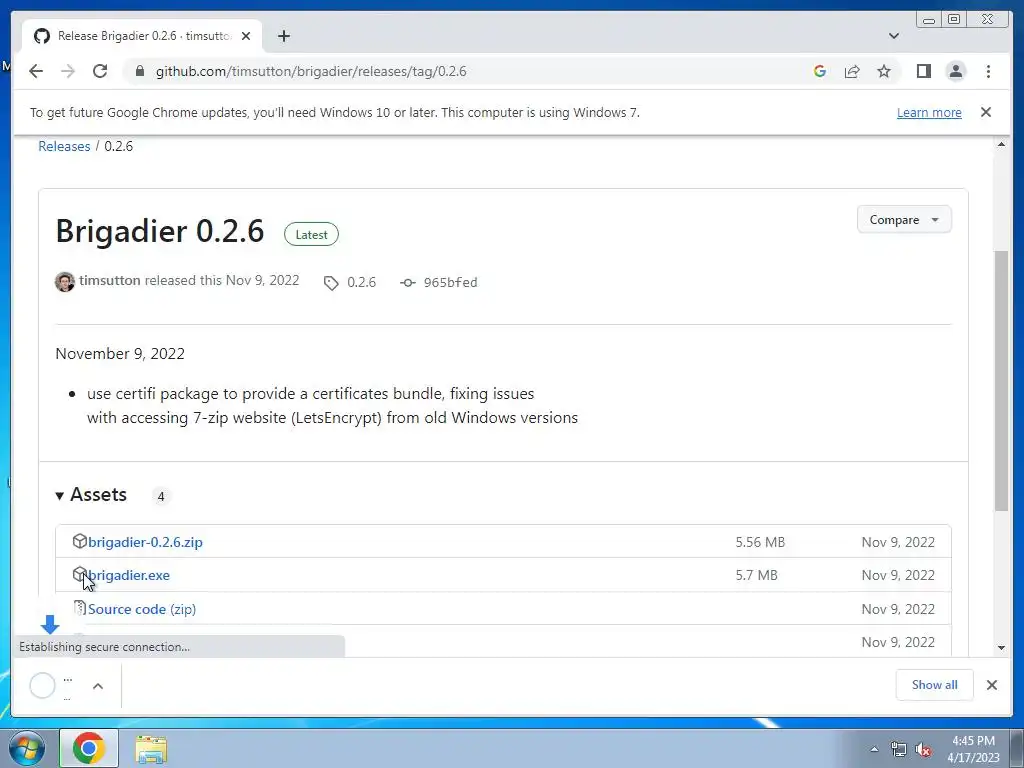Screen dimensions: 1024x768
Task: Bookmark this page with star icon
Action: pyautogui.click(x=884, y=71)
